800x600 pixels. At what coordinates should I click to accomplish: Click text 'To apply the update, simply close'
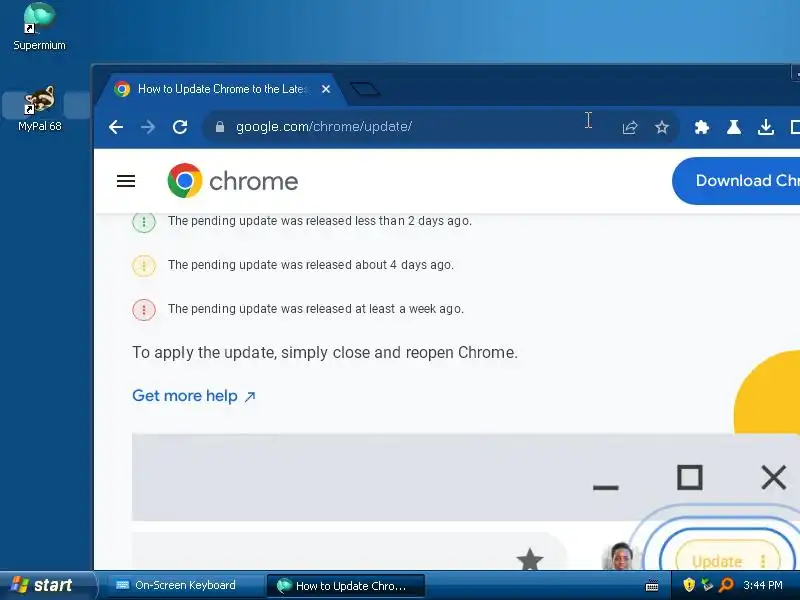click(252, 353)
